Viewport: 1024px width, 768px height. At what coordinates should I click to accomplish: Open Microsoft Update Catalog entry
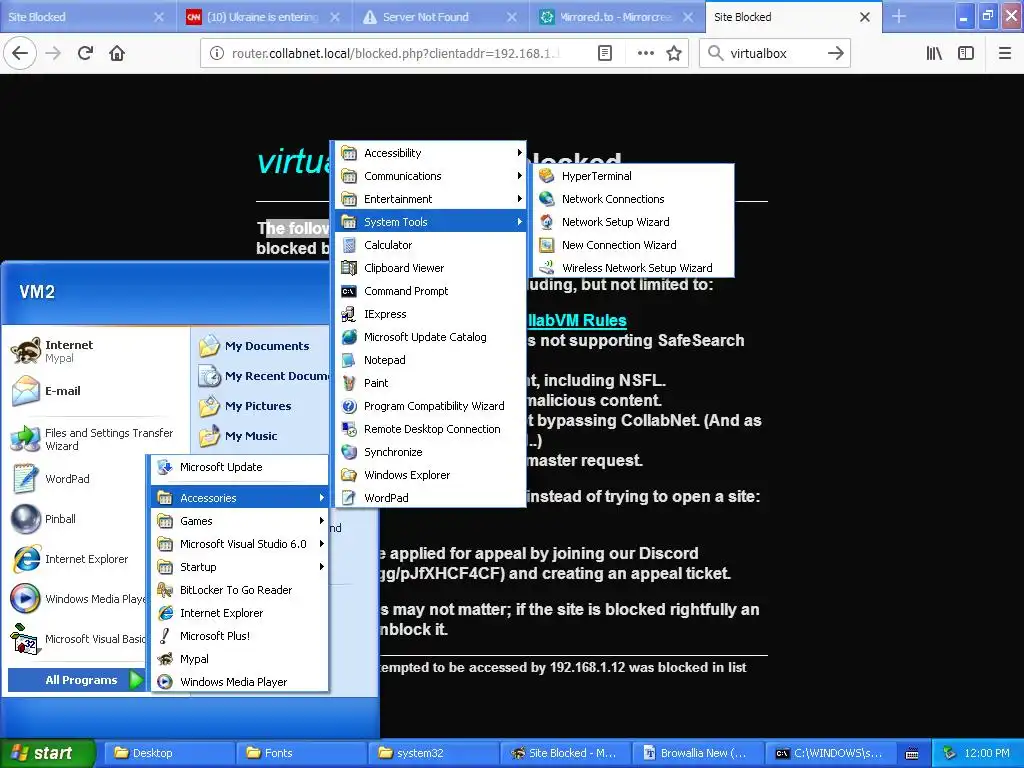coord(431,337)
